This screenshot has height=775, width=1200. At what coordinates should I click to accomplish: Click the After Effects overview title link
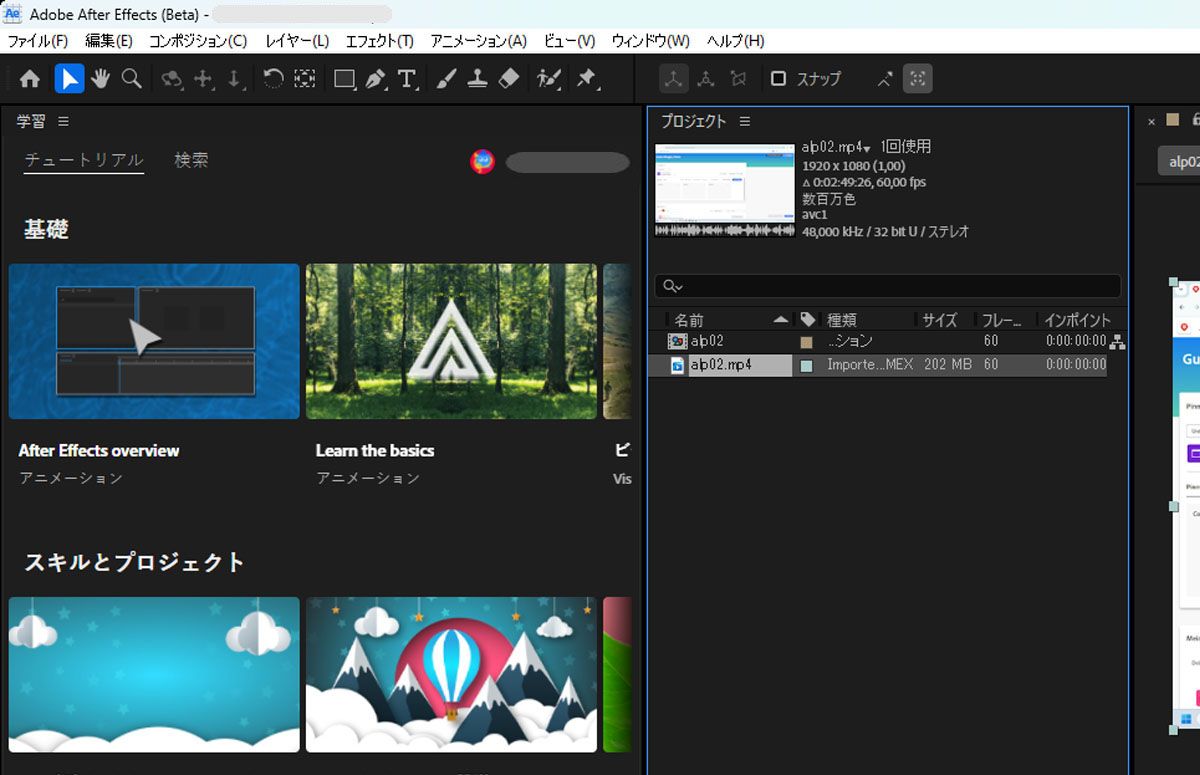(x=99, y=451)
